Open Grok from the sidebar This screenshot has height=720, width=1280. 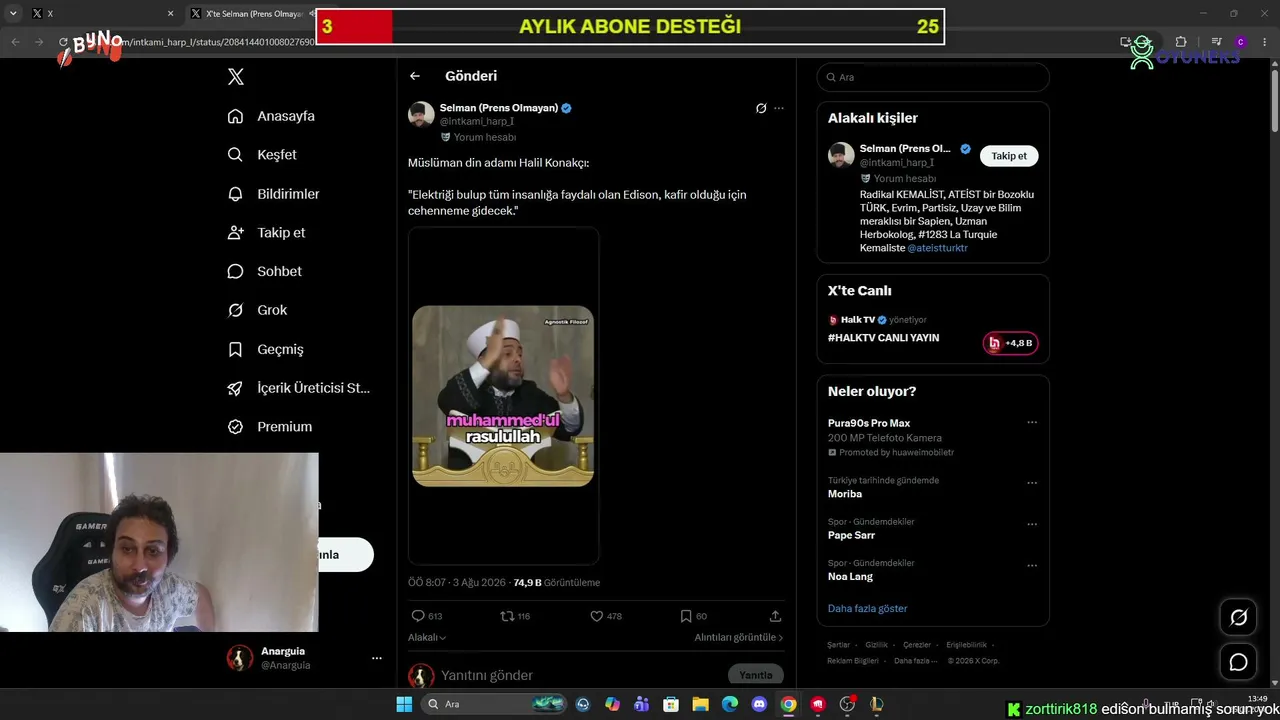click(257, 310)
